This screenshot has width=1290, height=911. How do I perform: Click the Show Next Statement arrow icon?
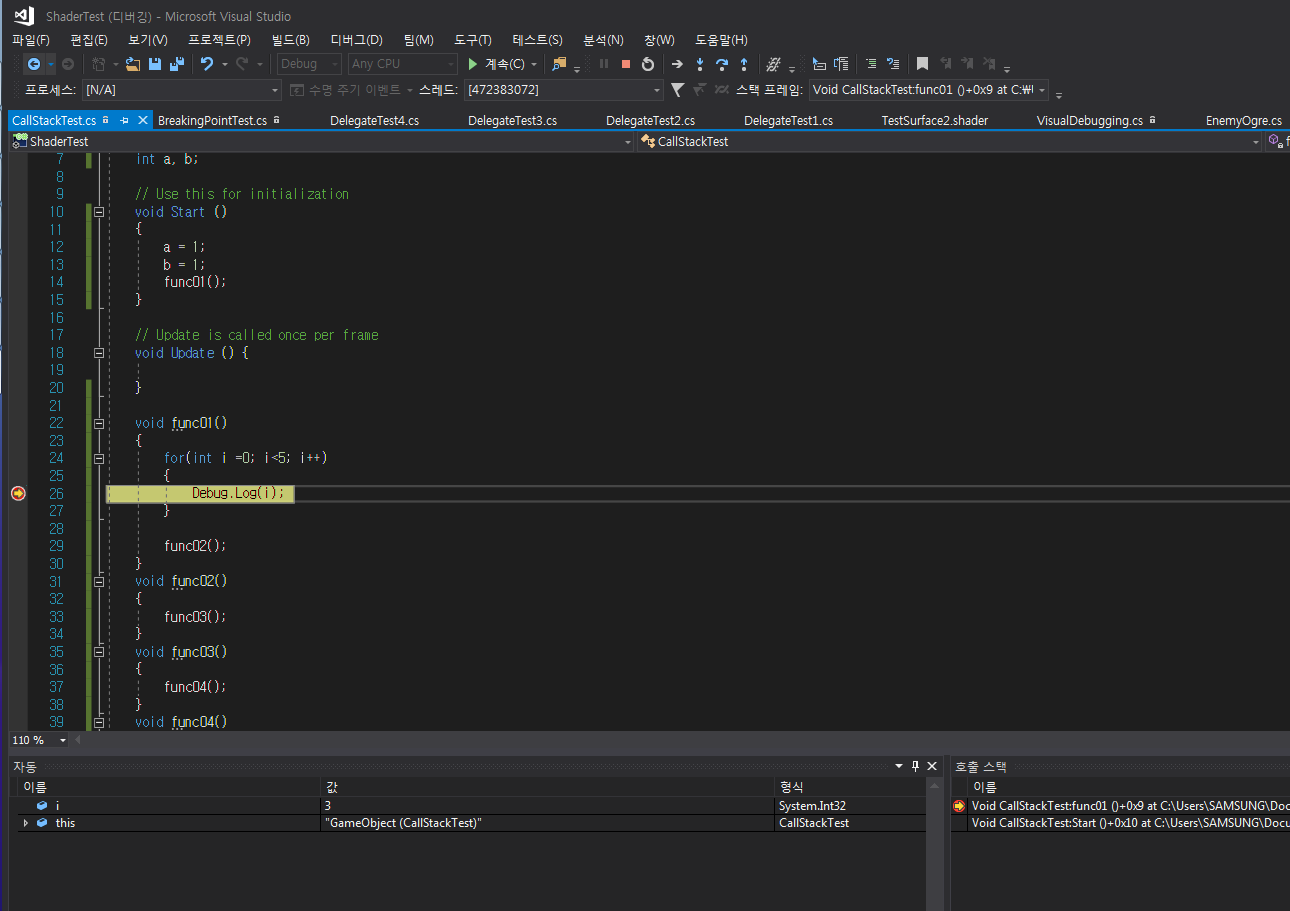[677, 64]
